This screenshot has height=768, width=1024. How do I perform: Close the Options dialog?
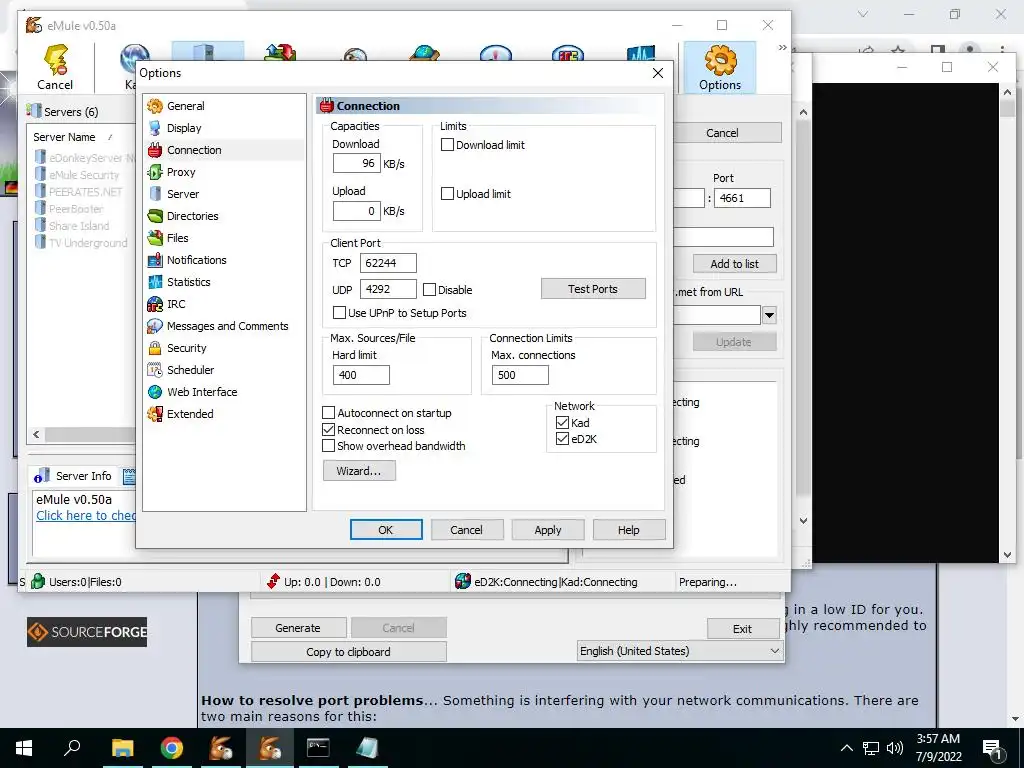658,73
